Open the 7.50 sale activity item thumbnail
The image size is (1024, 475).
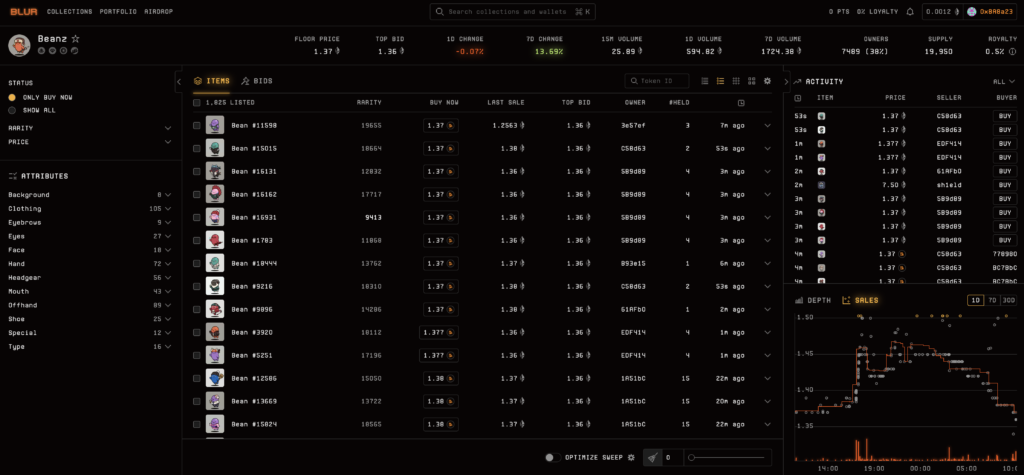(x=821, y=185)
